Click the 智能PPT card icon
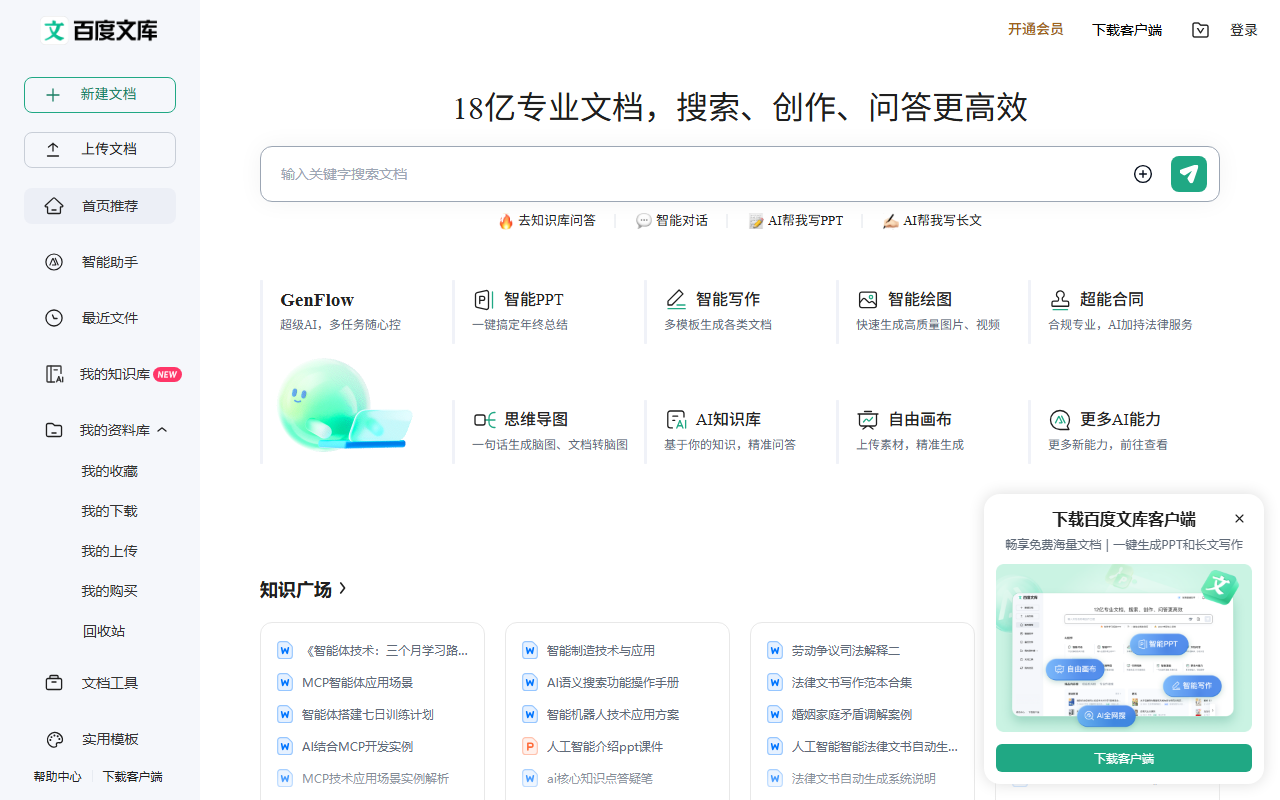Viewport: 1280px width, 800px height. tap(484, 300)
